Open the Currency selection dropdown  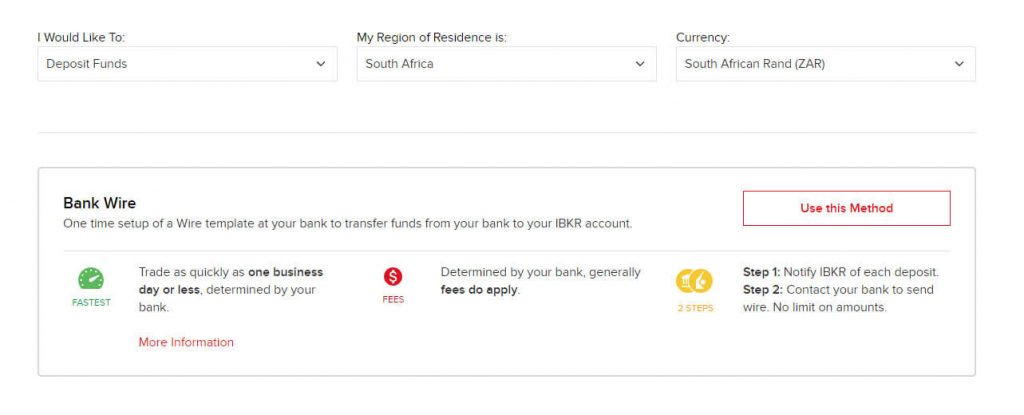826,64
